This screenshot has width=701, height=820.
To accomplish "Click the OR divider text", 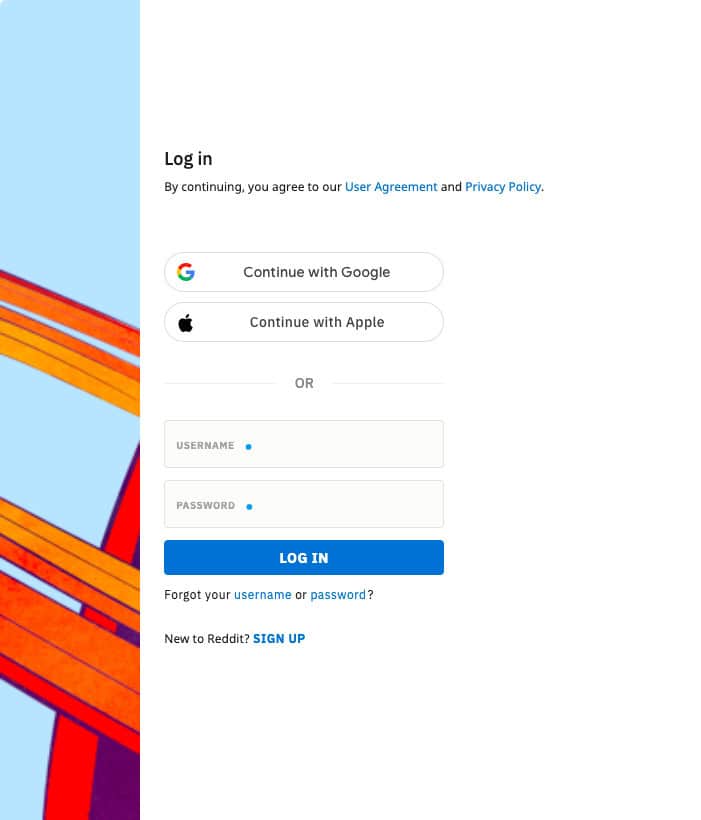I will [x=304, y=383].
